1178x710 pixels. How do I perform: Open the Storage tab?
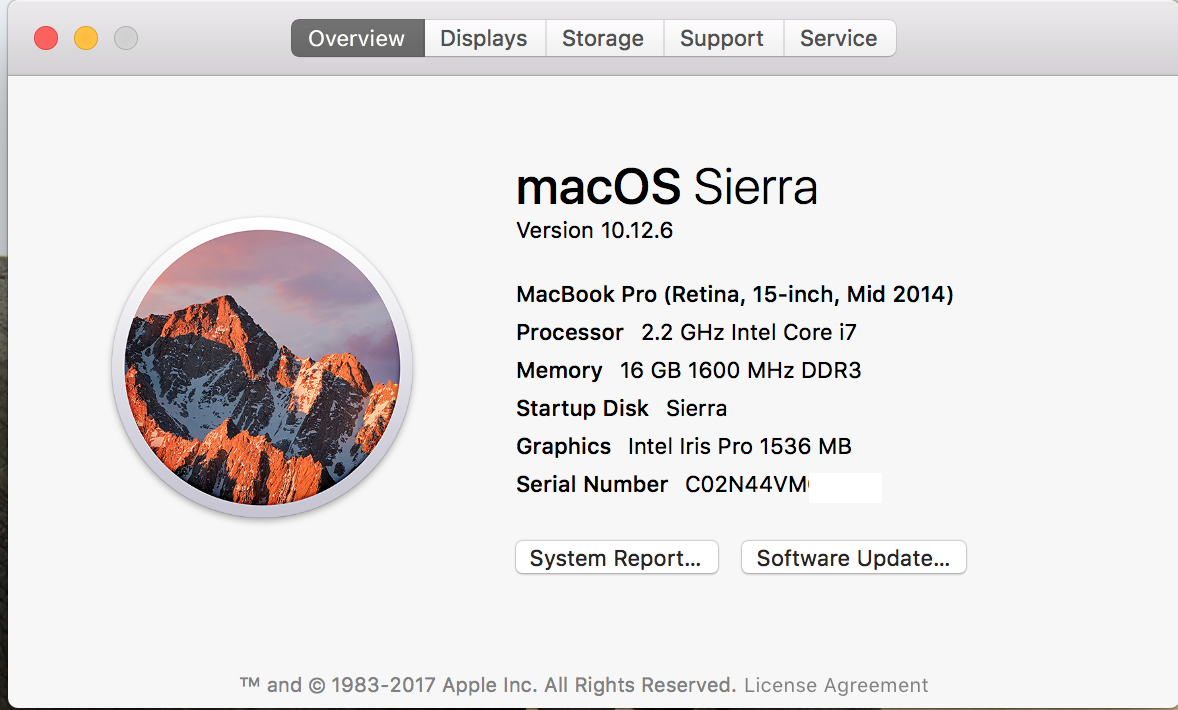pos(604,39)
